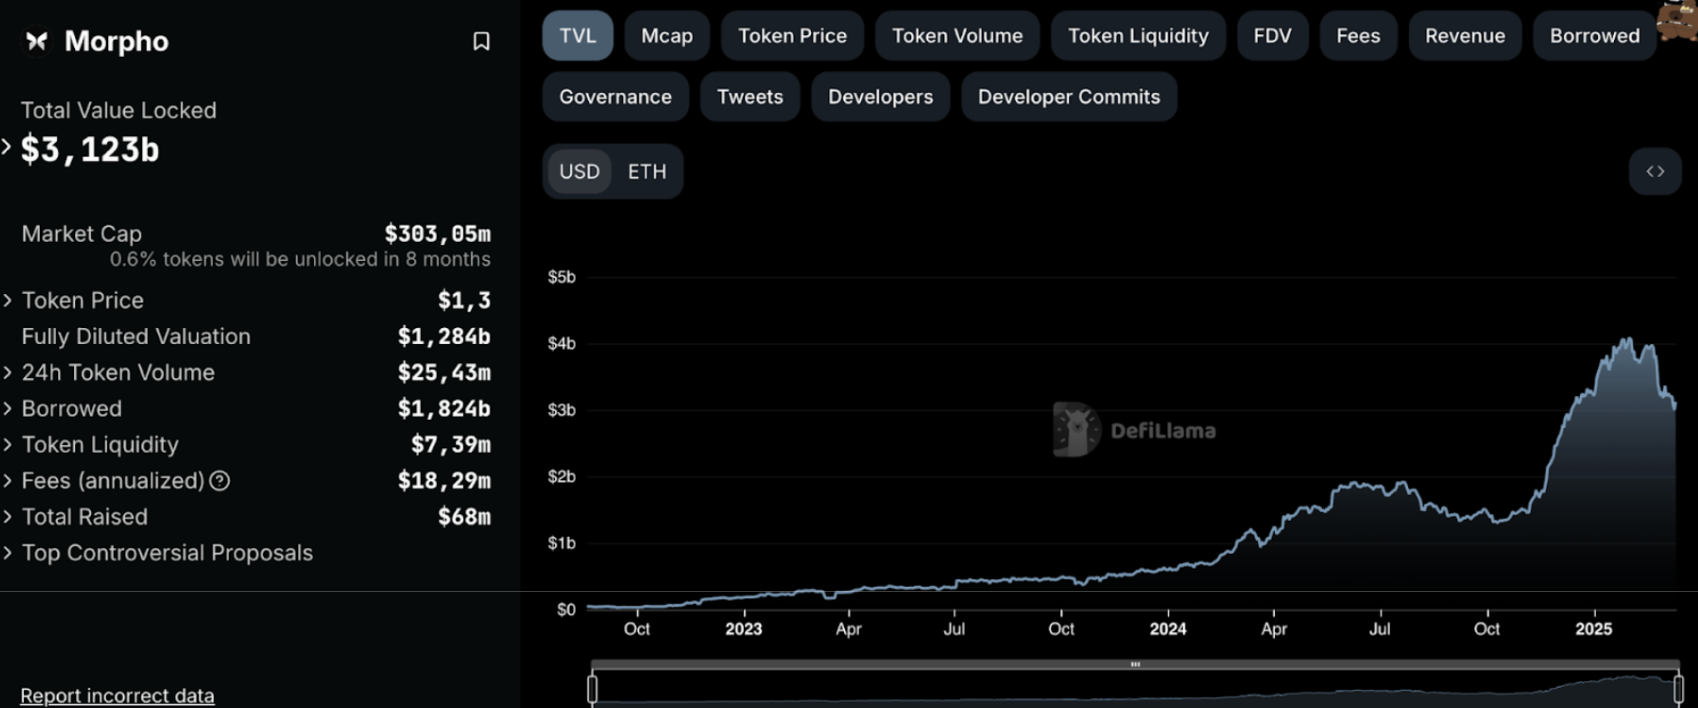Image resolution: width=1698 pixels, height=708 pixels.
Task: Enable Revenue on chart
Action: tap(1465, 36)
